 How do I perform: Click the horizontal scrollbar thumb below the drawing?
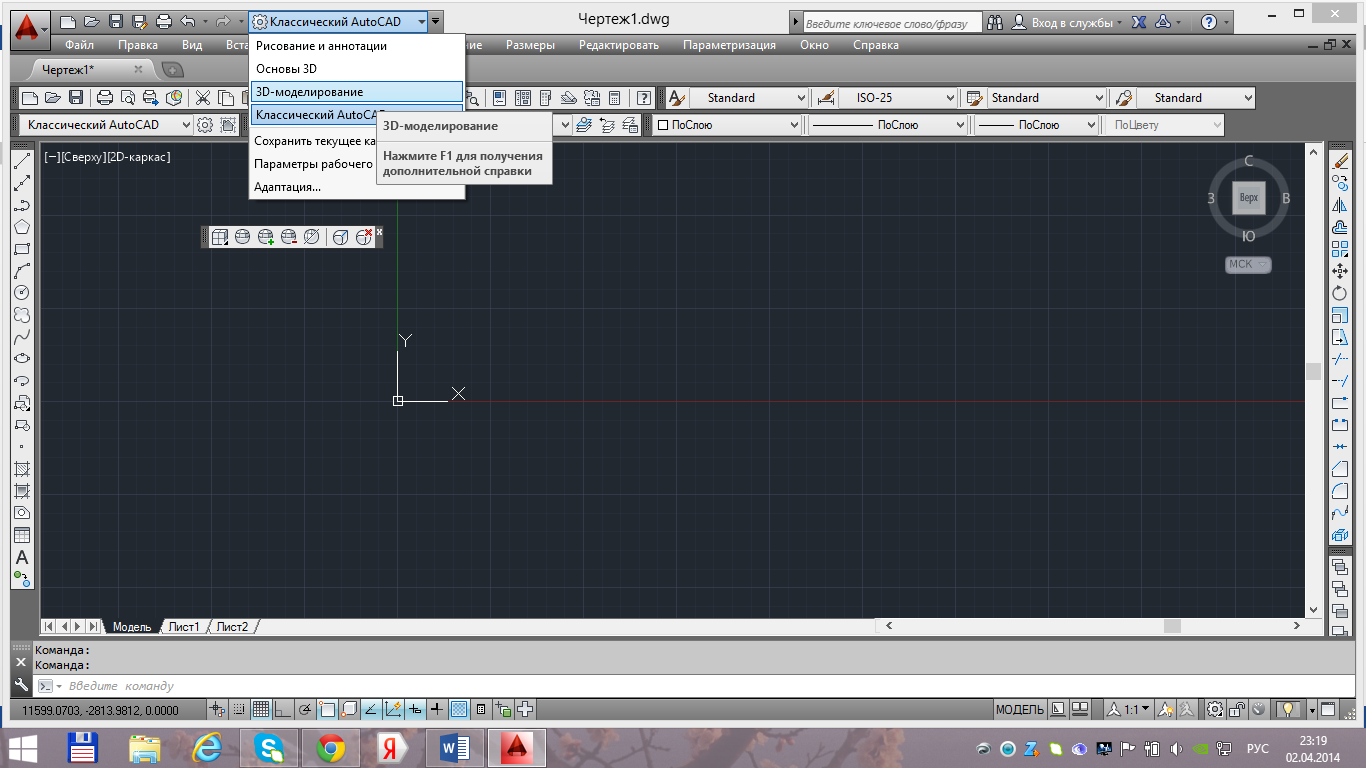pos(1172,626)
